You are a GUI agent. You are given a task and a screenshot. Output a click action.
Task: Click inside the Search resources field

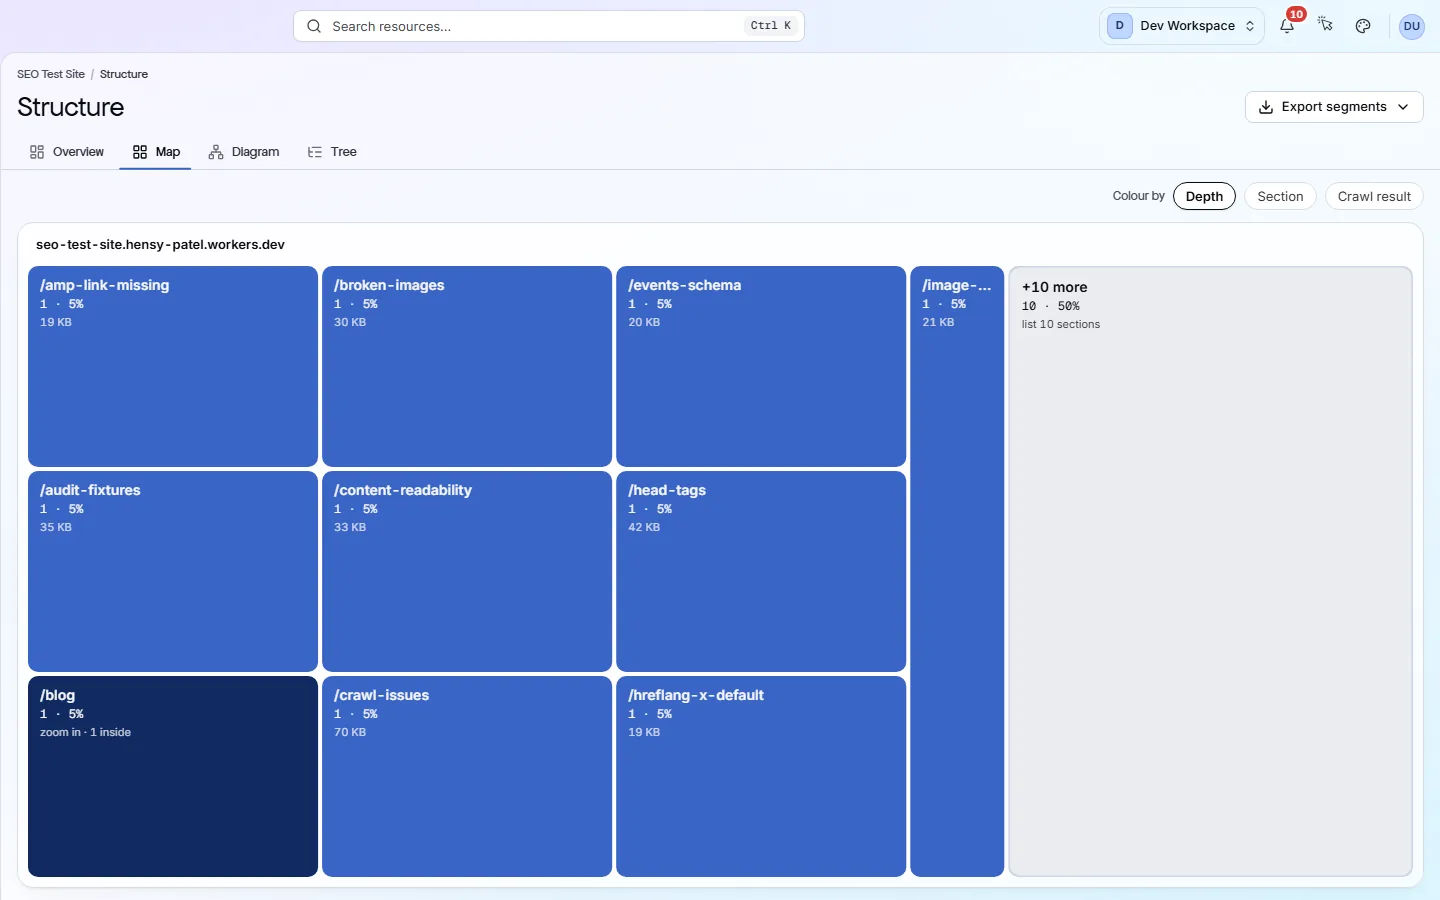click(549, 26)
